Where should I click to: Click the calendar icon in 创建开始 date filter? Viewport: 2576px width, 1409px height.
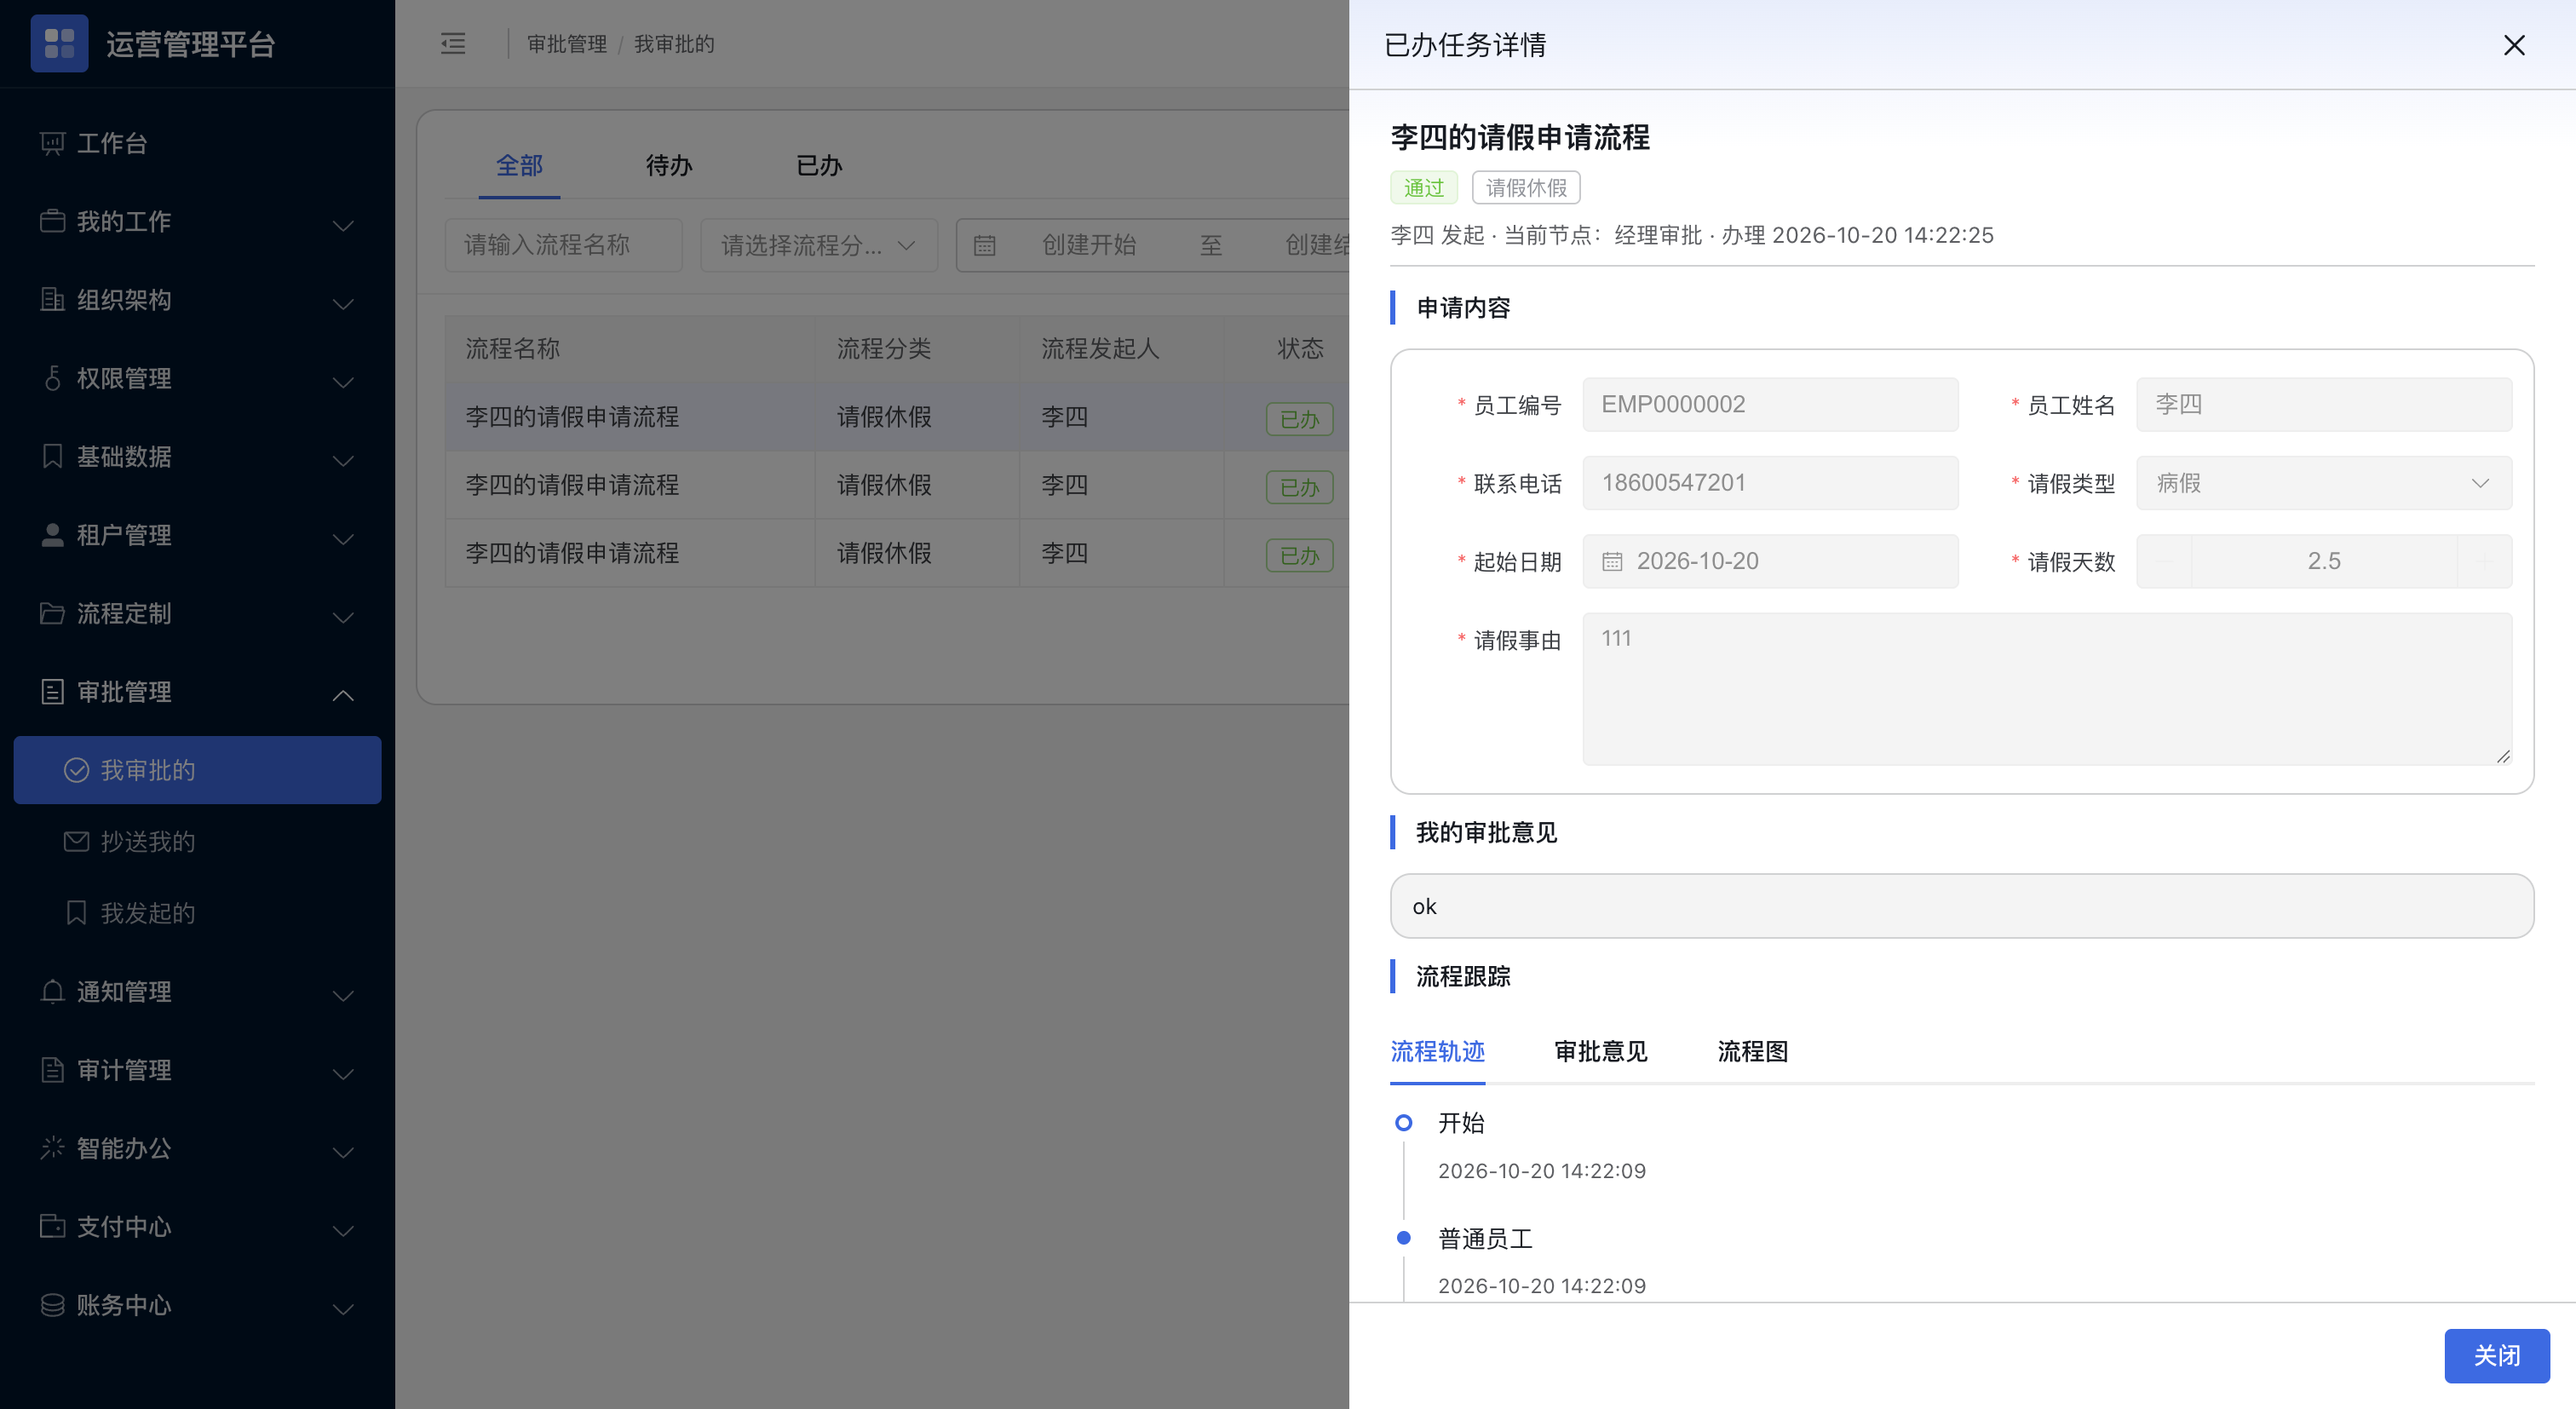tap(984, 245)
